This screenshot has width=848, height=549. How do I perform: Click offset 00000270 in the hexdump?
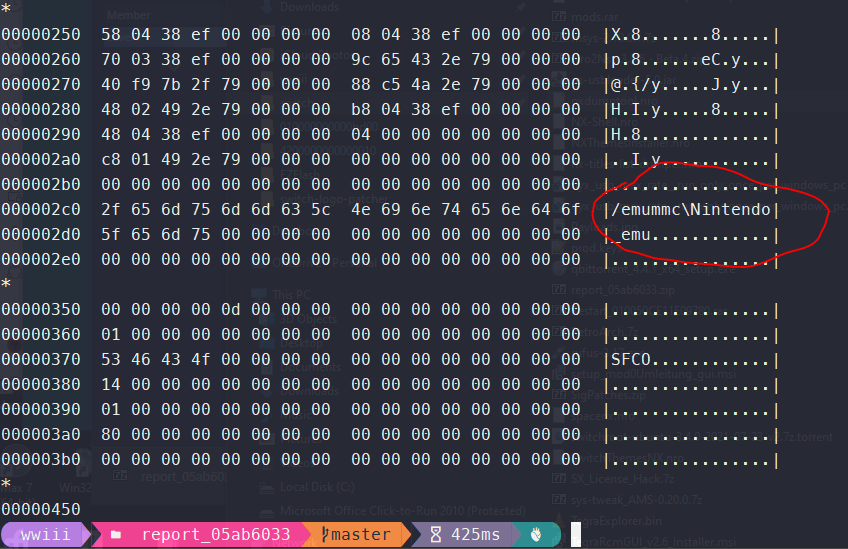pos(41,84)
